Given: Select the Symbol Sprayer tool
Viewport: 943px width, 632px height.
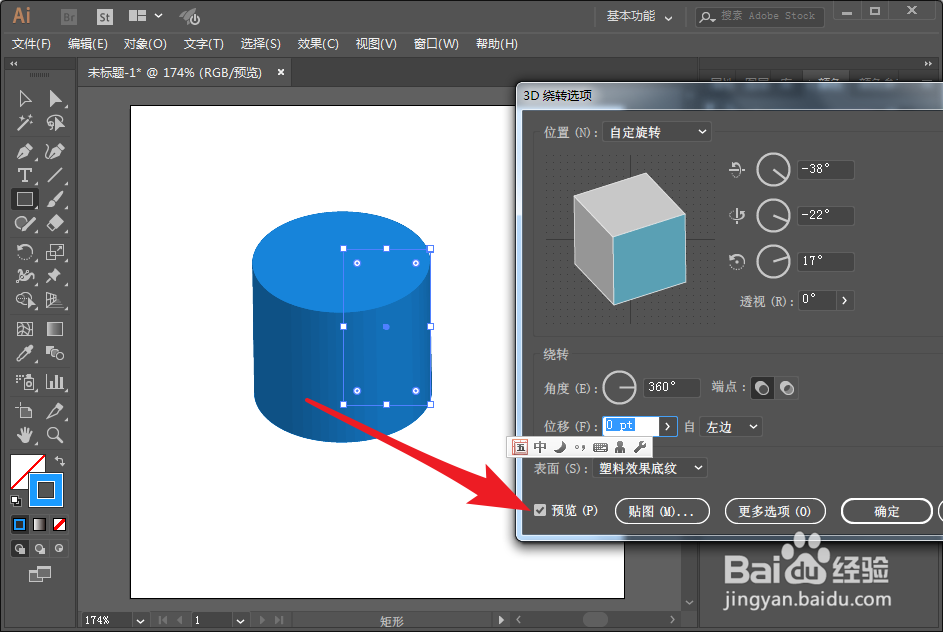Looking at the screenshot, I should pos(25,382).
